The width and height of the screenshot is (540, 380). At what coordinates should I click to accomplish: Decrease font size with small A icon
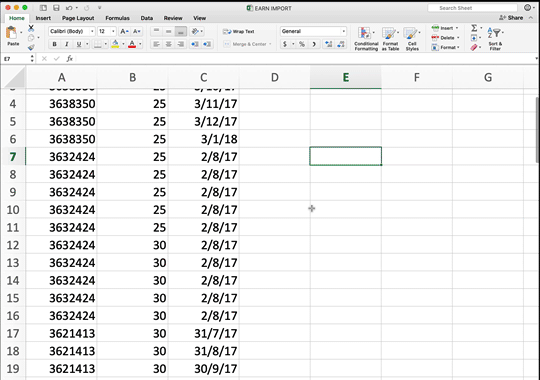137,31
